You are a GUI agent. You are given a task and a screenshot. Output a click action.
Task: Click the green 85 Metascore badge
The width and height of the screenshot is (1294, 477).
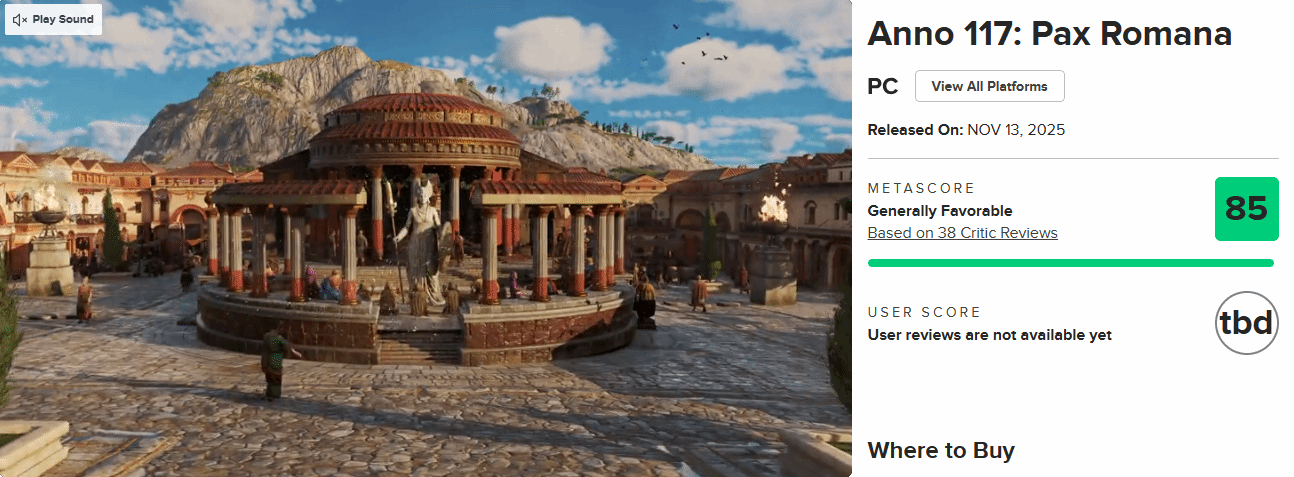[1246, 209]
